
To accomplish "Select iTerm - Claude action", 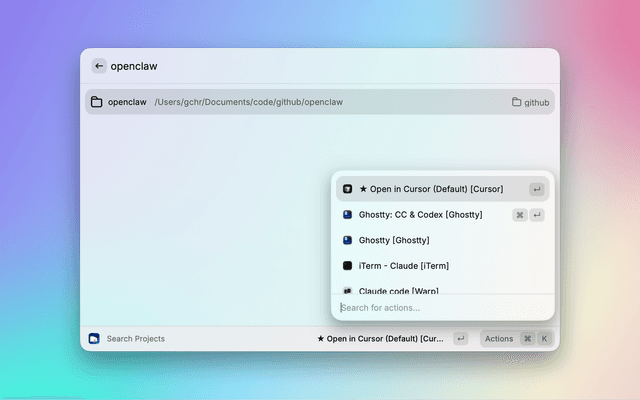I will tap(403, 266).
